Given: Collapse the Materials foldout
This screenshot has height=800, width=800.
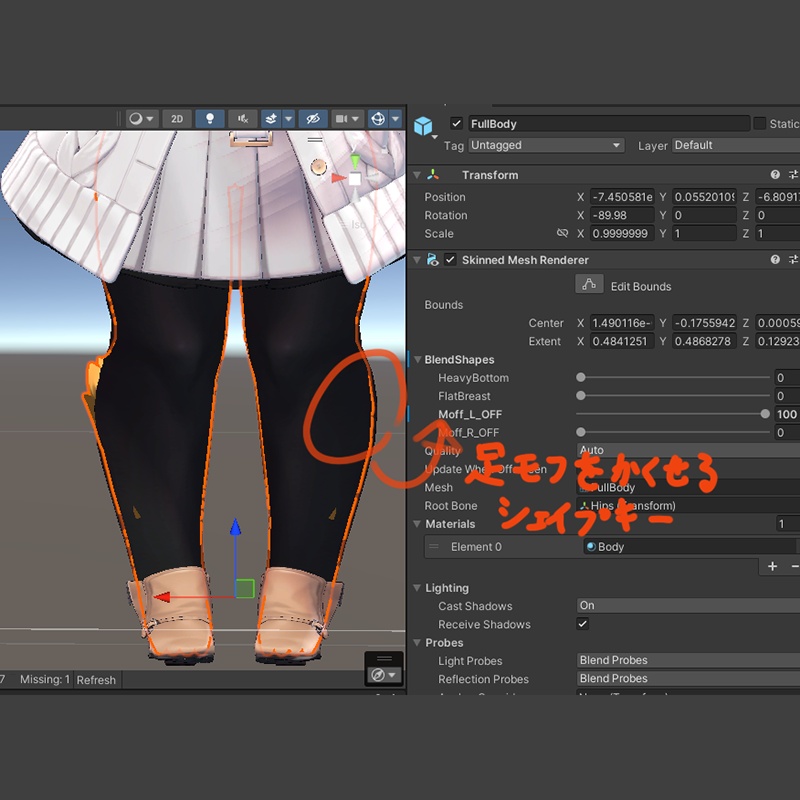Looking at the screenshot, I should [417, 524].
